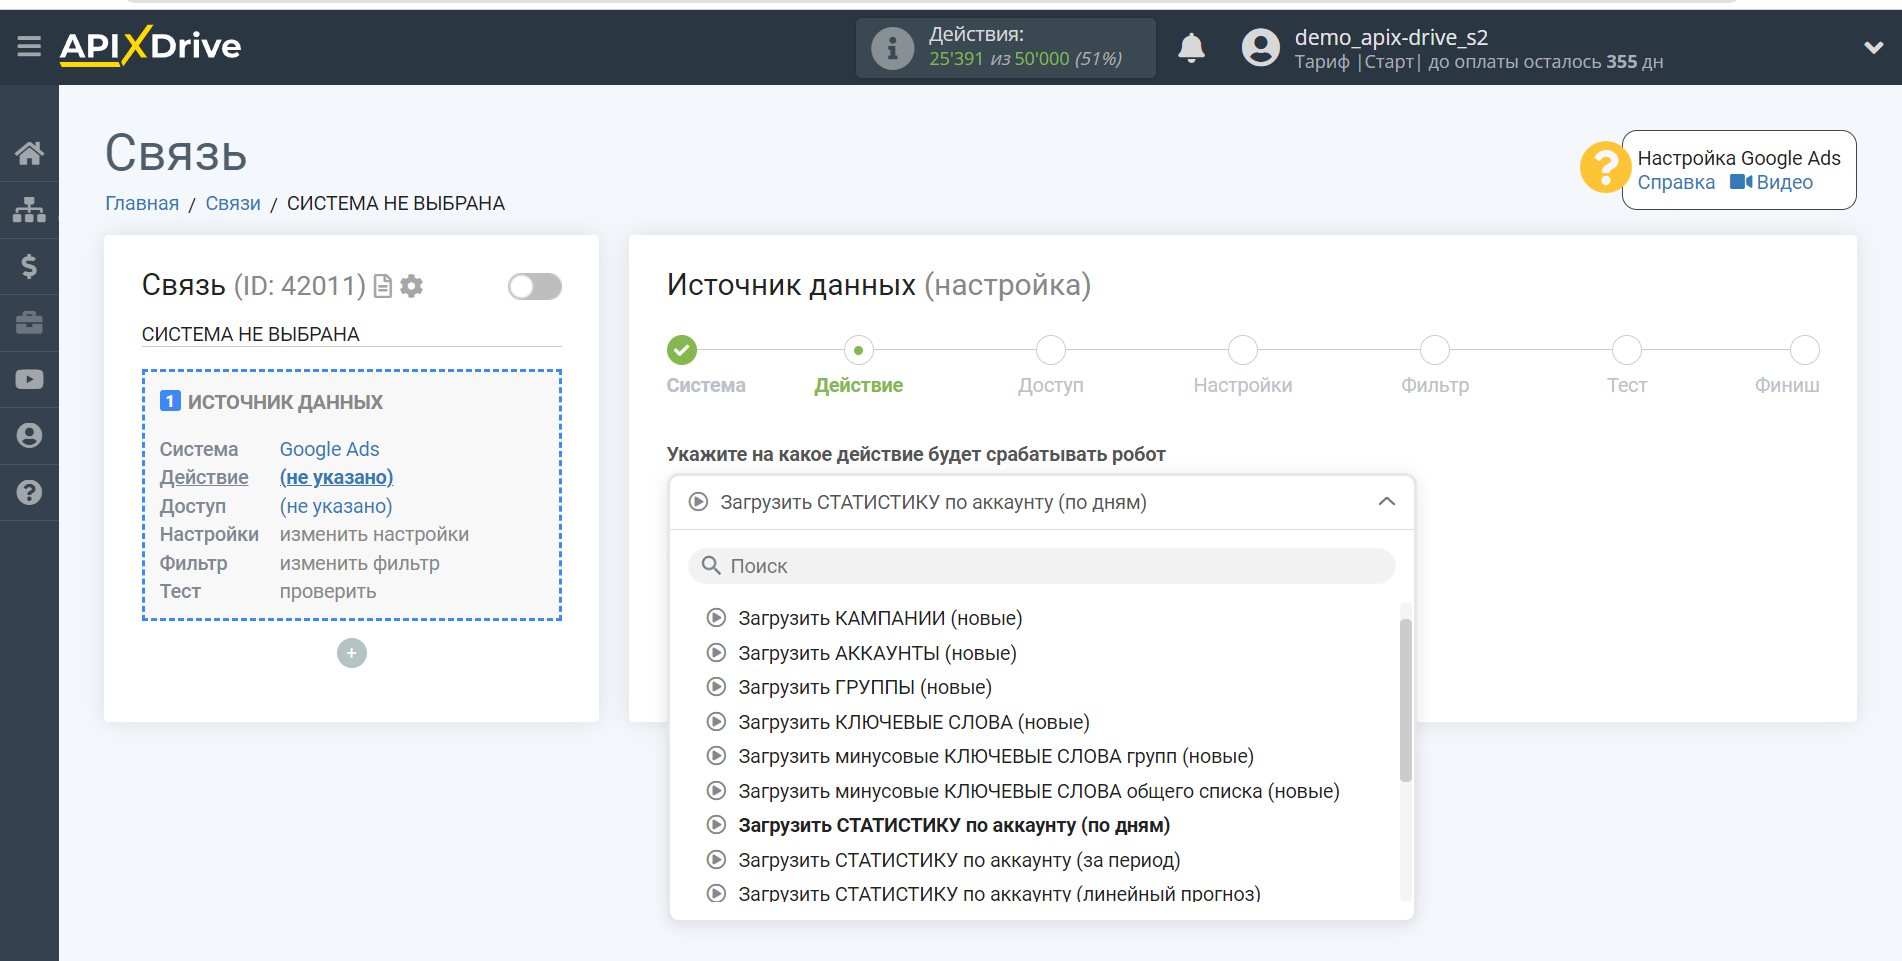Viewport: 1902px width, 961px height.
Task: Collapse the action dropdown
Action: 1387,502
